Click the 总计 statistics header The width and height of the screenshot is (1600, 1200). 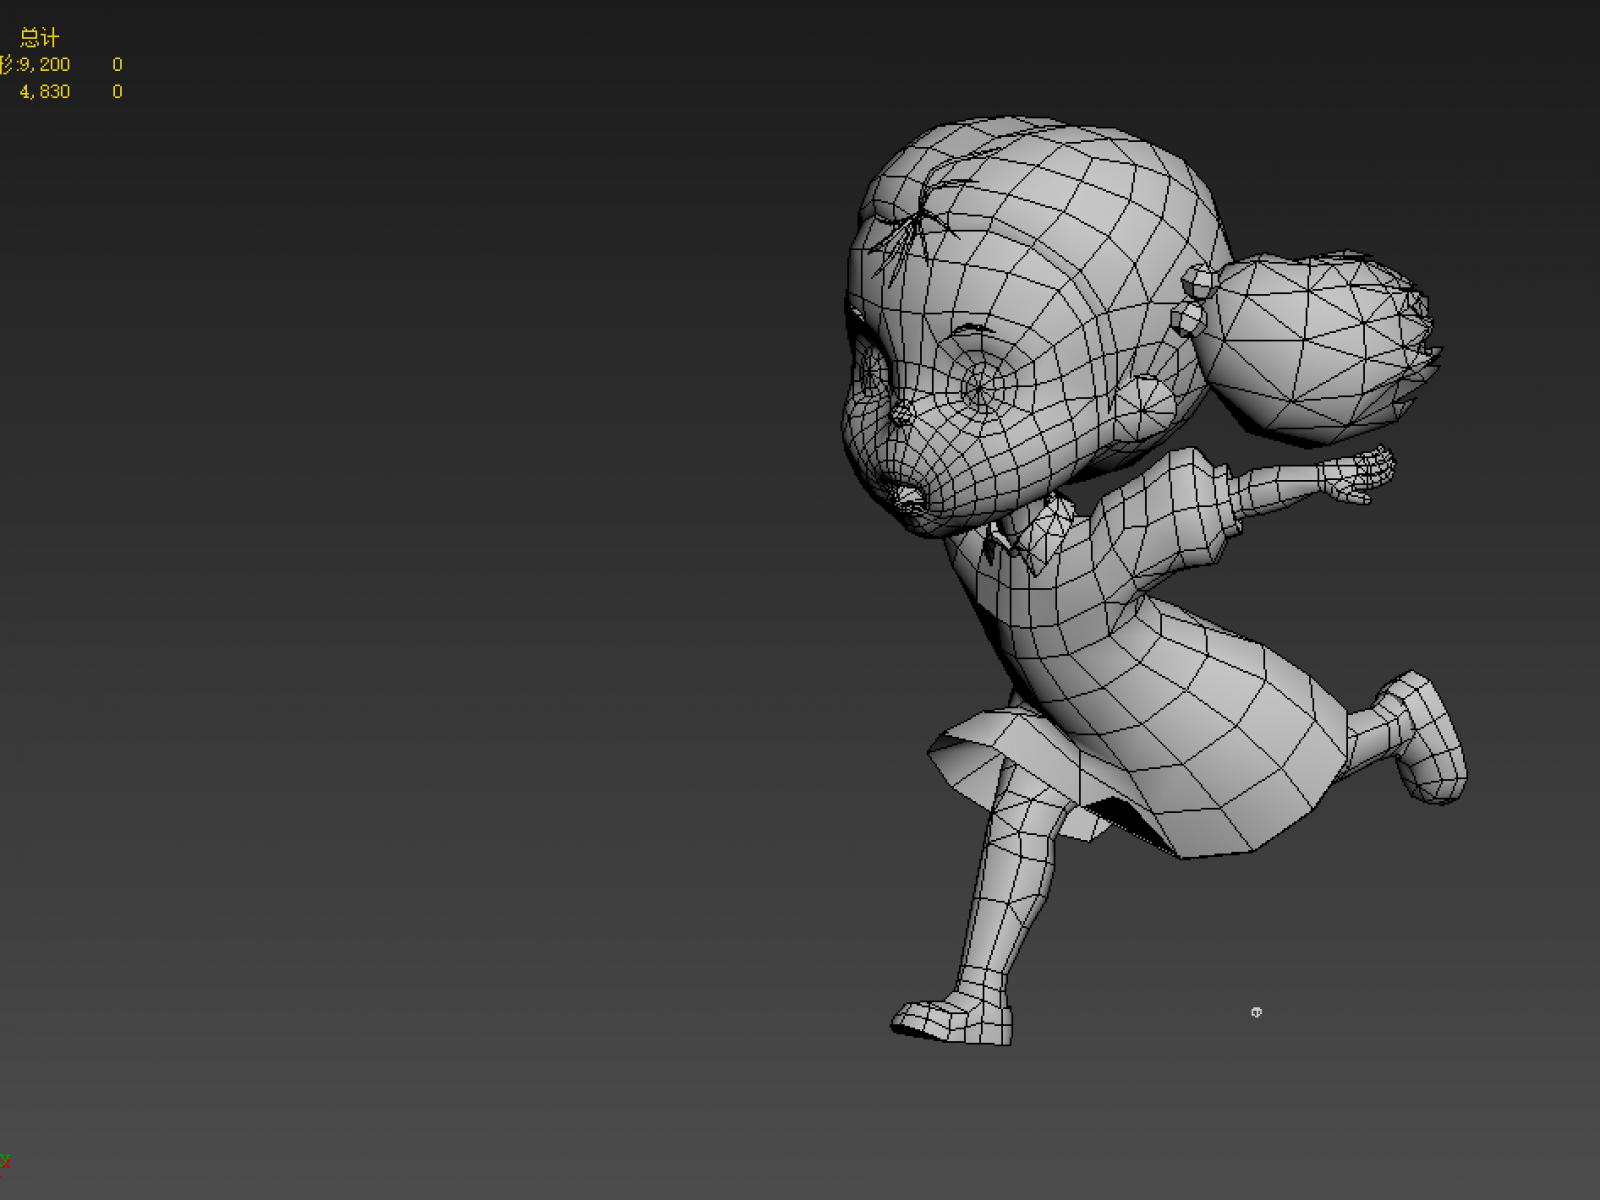39,38
